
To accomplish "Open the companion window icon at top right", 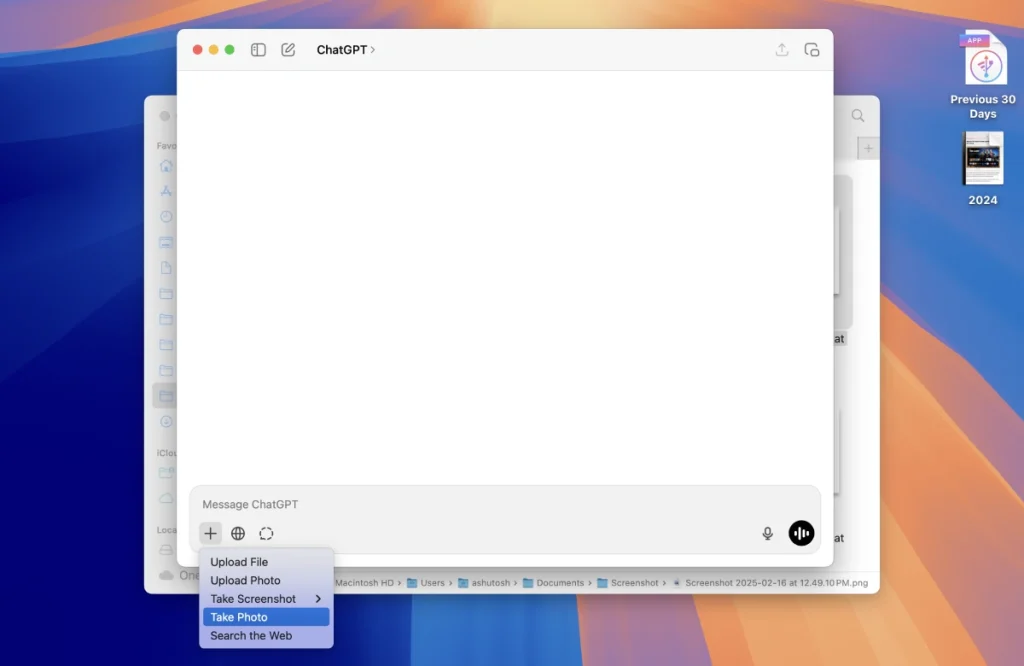I will pyautogui.click(x=812, y=50).
